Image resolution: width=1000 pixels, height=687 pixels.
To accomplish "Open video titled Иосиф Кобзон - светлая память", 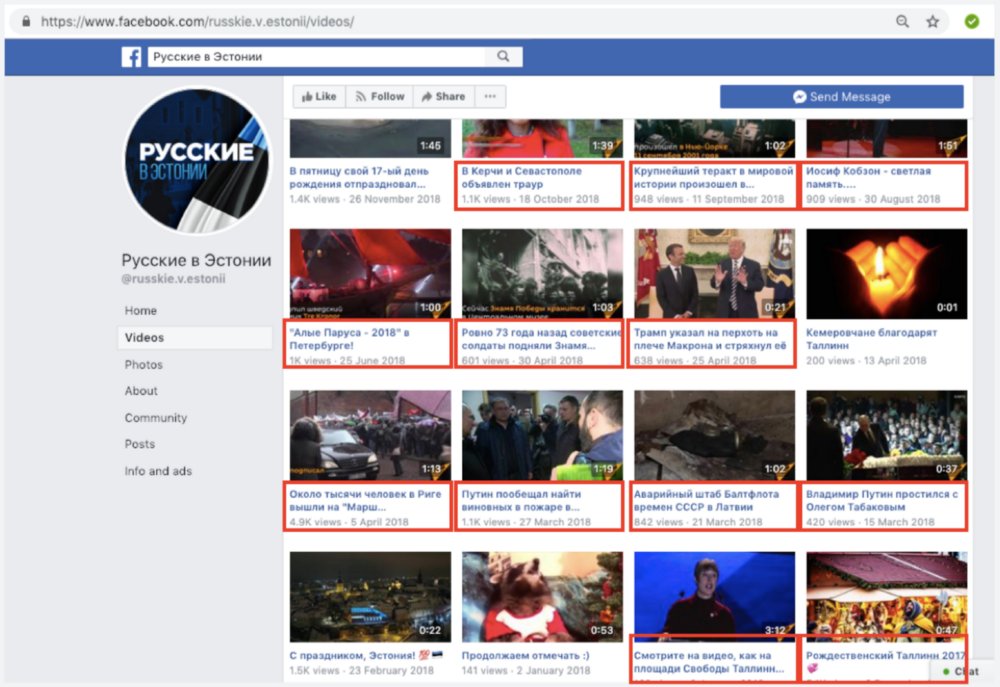I will pos(868,177).
